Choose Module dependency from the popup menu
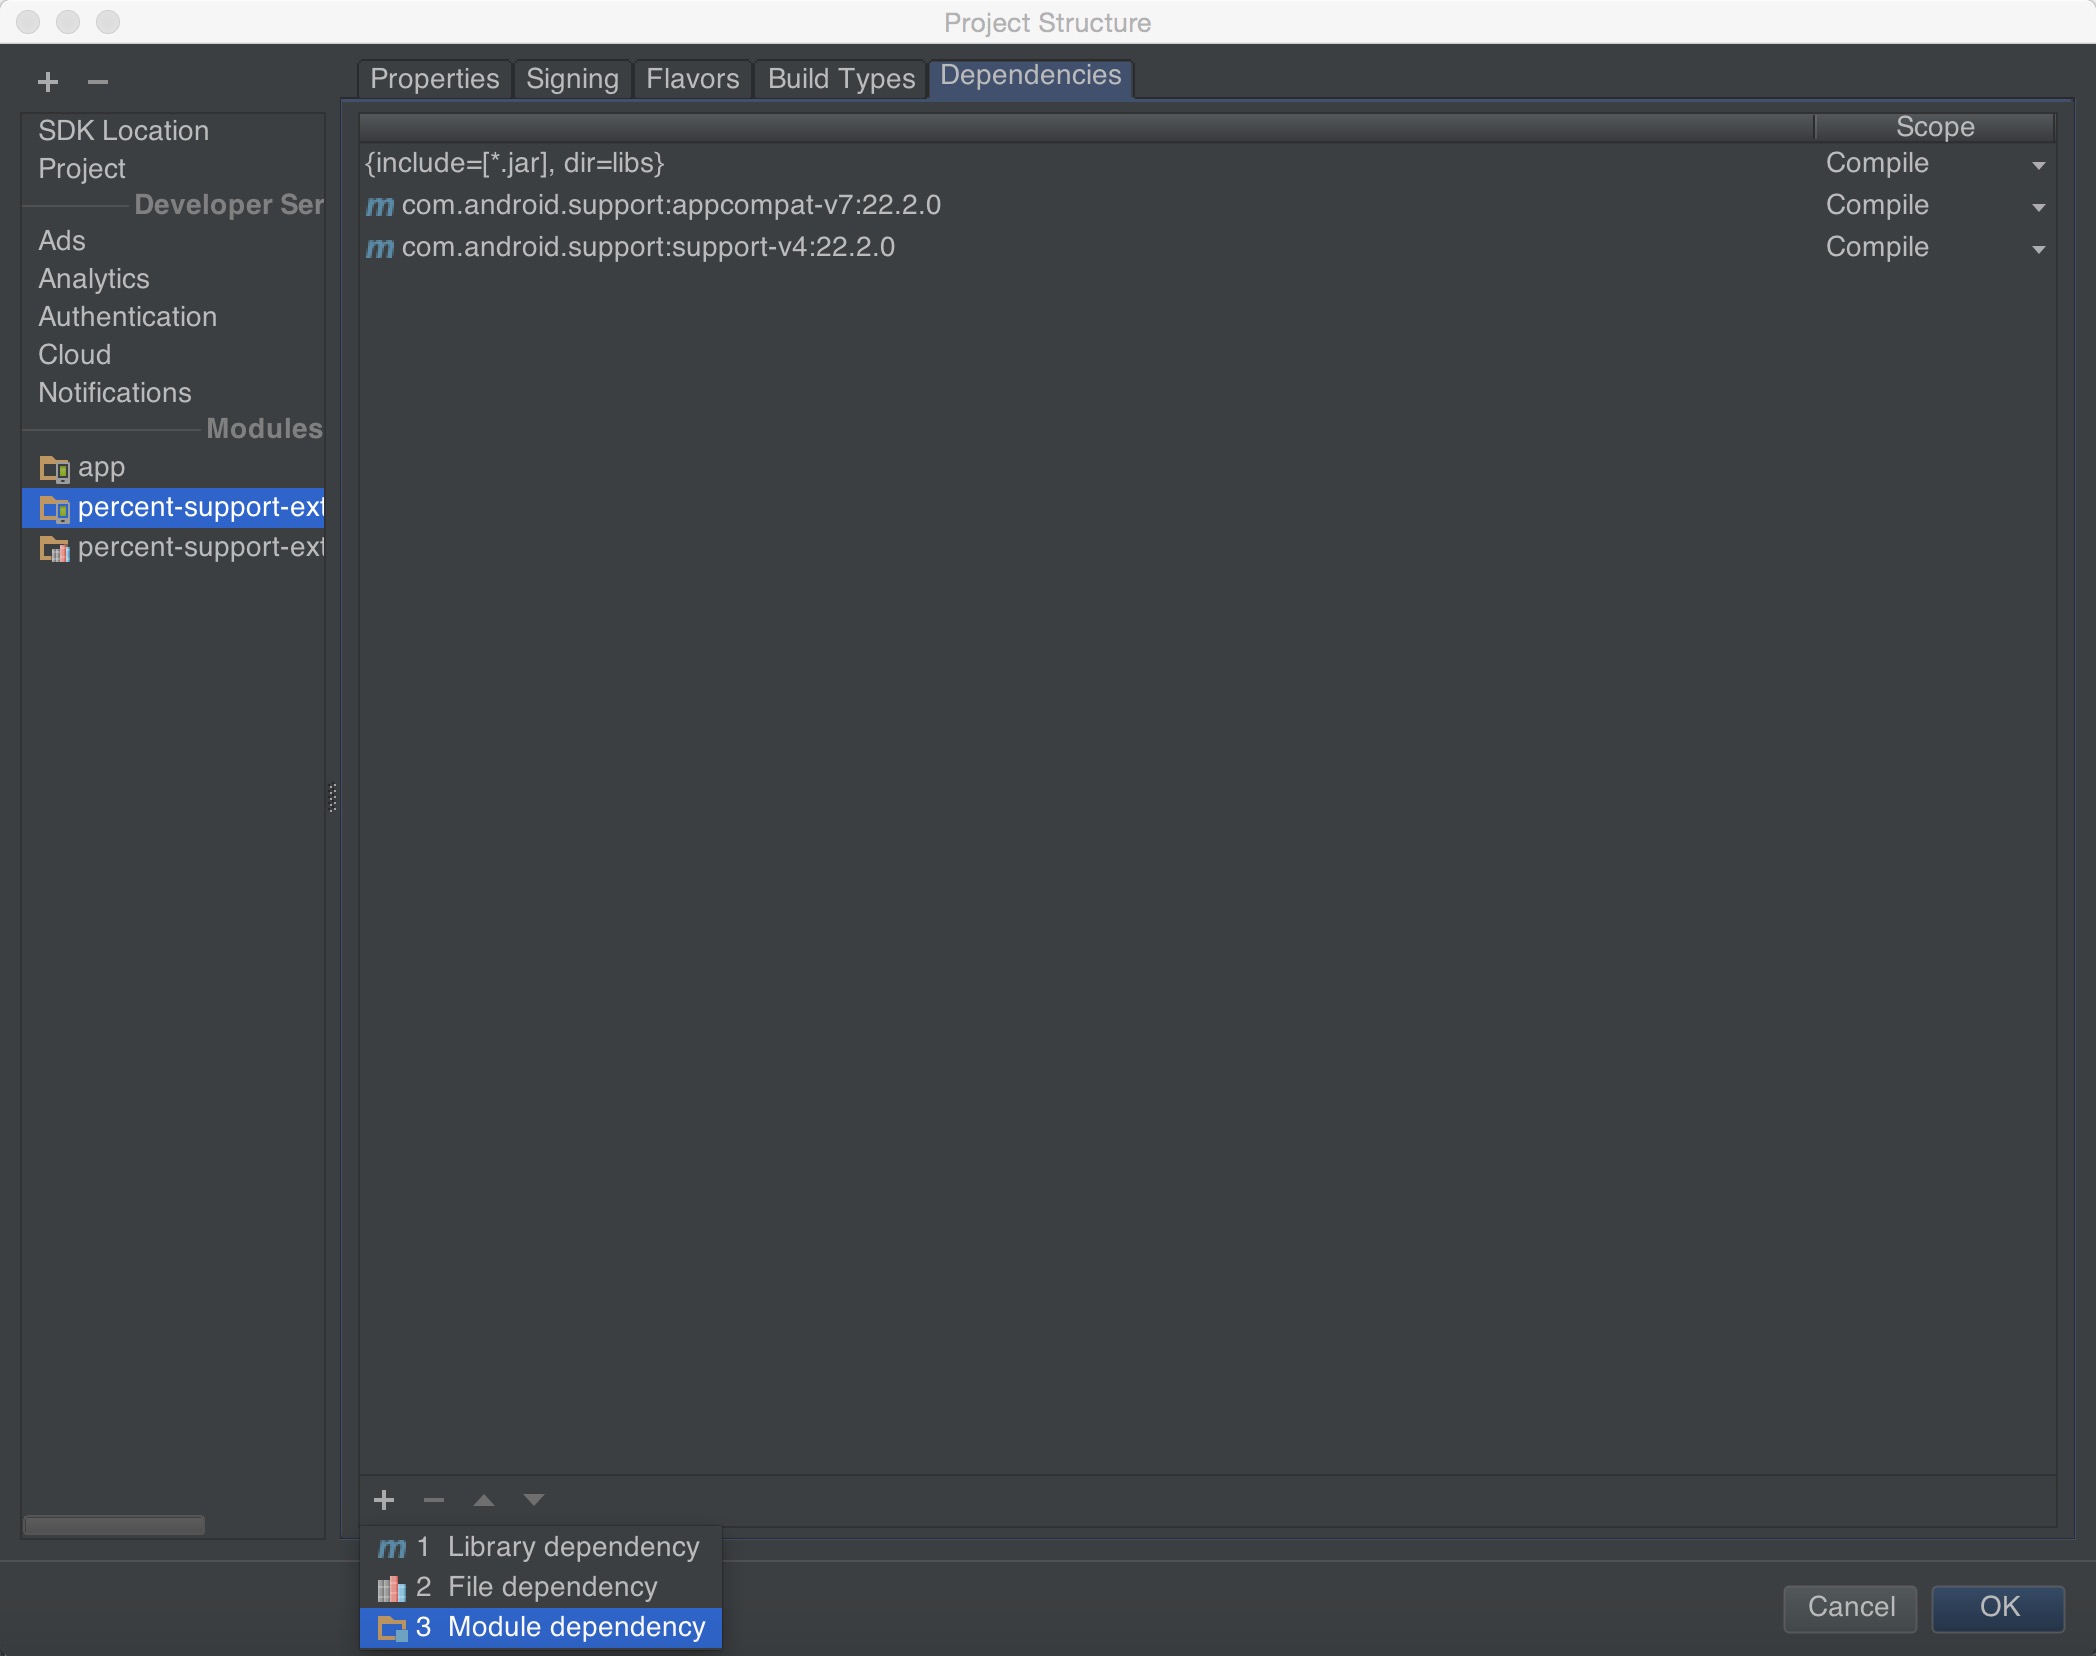 point(541,1627)
